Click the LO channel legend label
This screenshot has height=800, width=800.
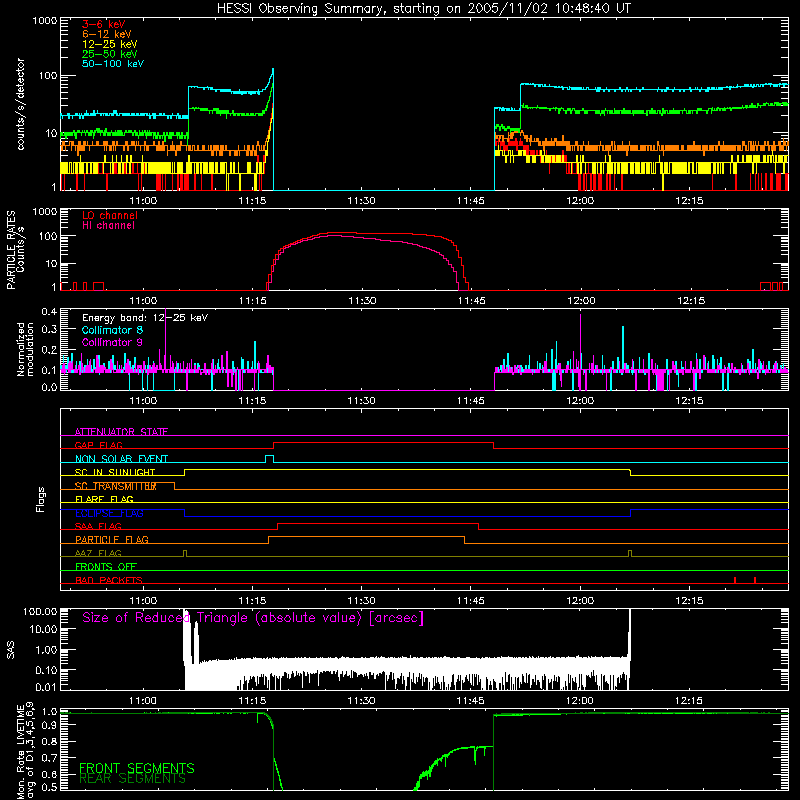tap(110, 215)
